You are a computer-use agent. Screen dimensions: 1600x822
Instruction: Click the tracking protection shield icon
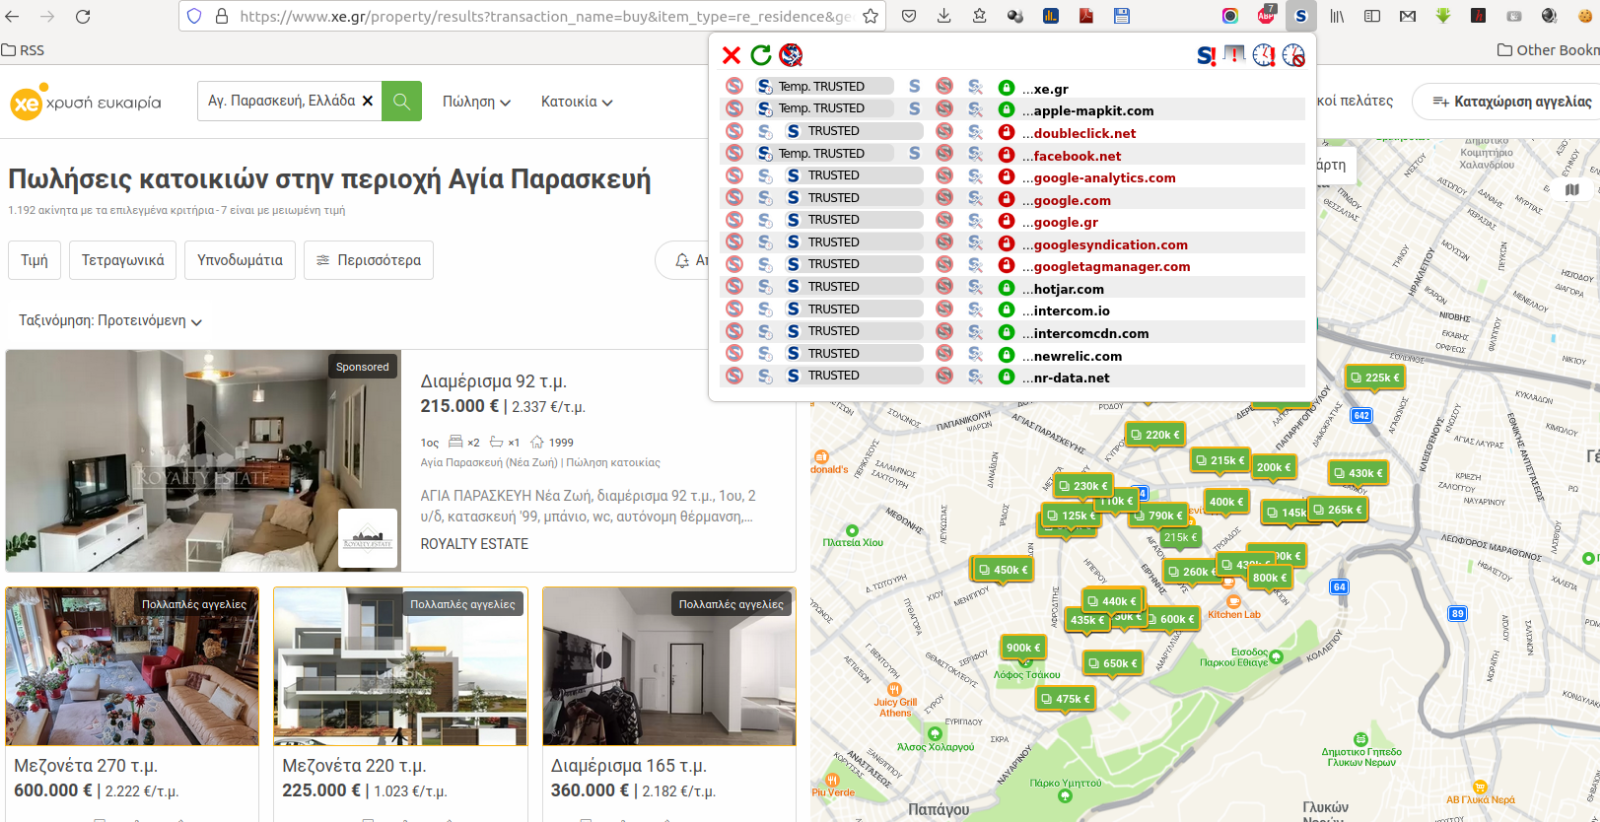(x=195, y=16)
